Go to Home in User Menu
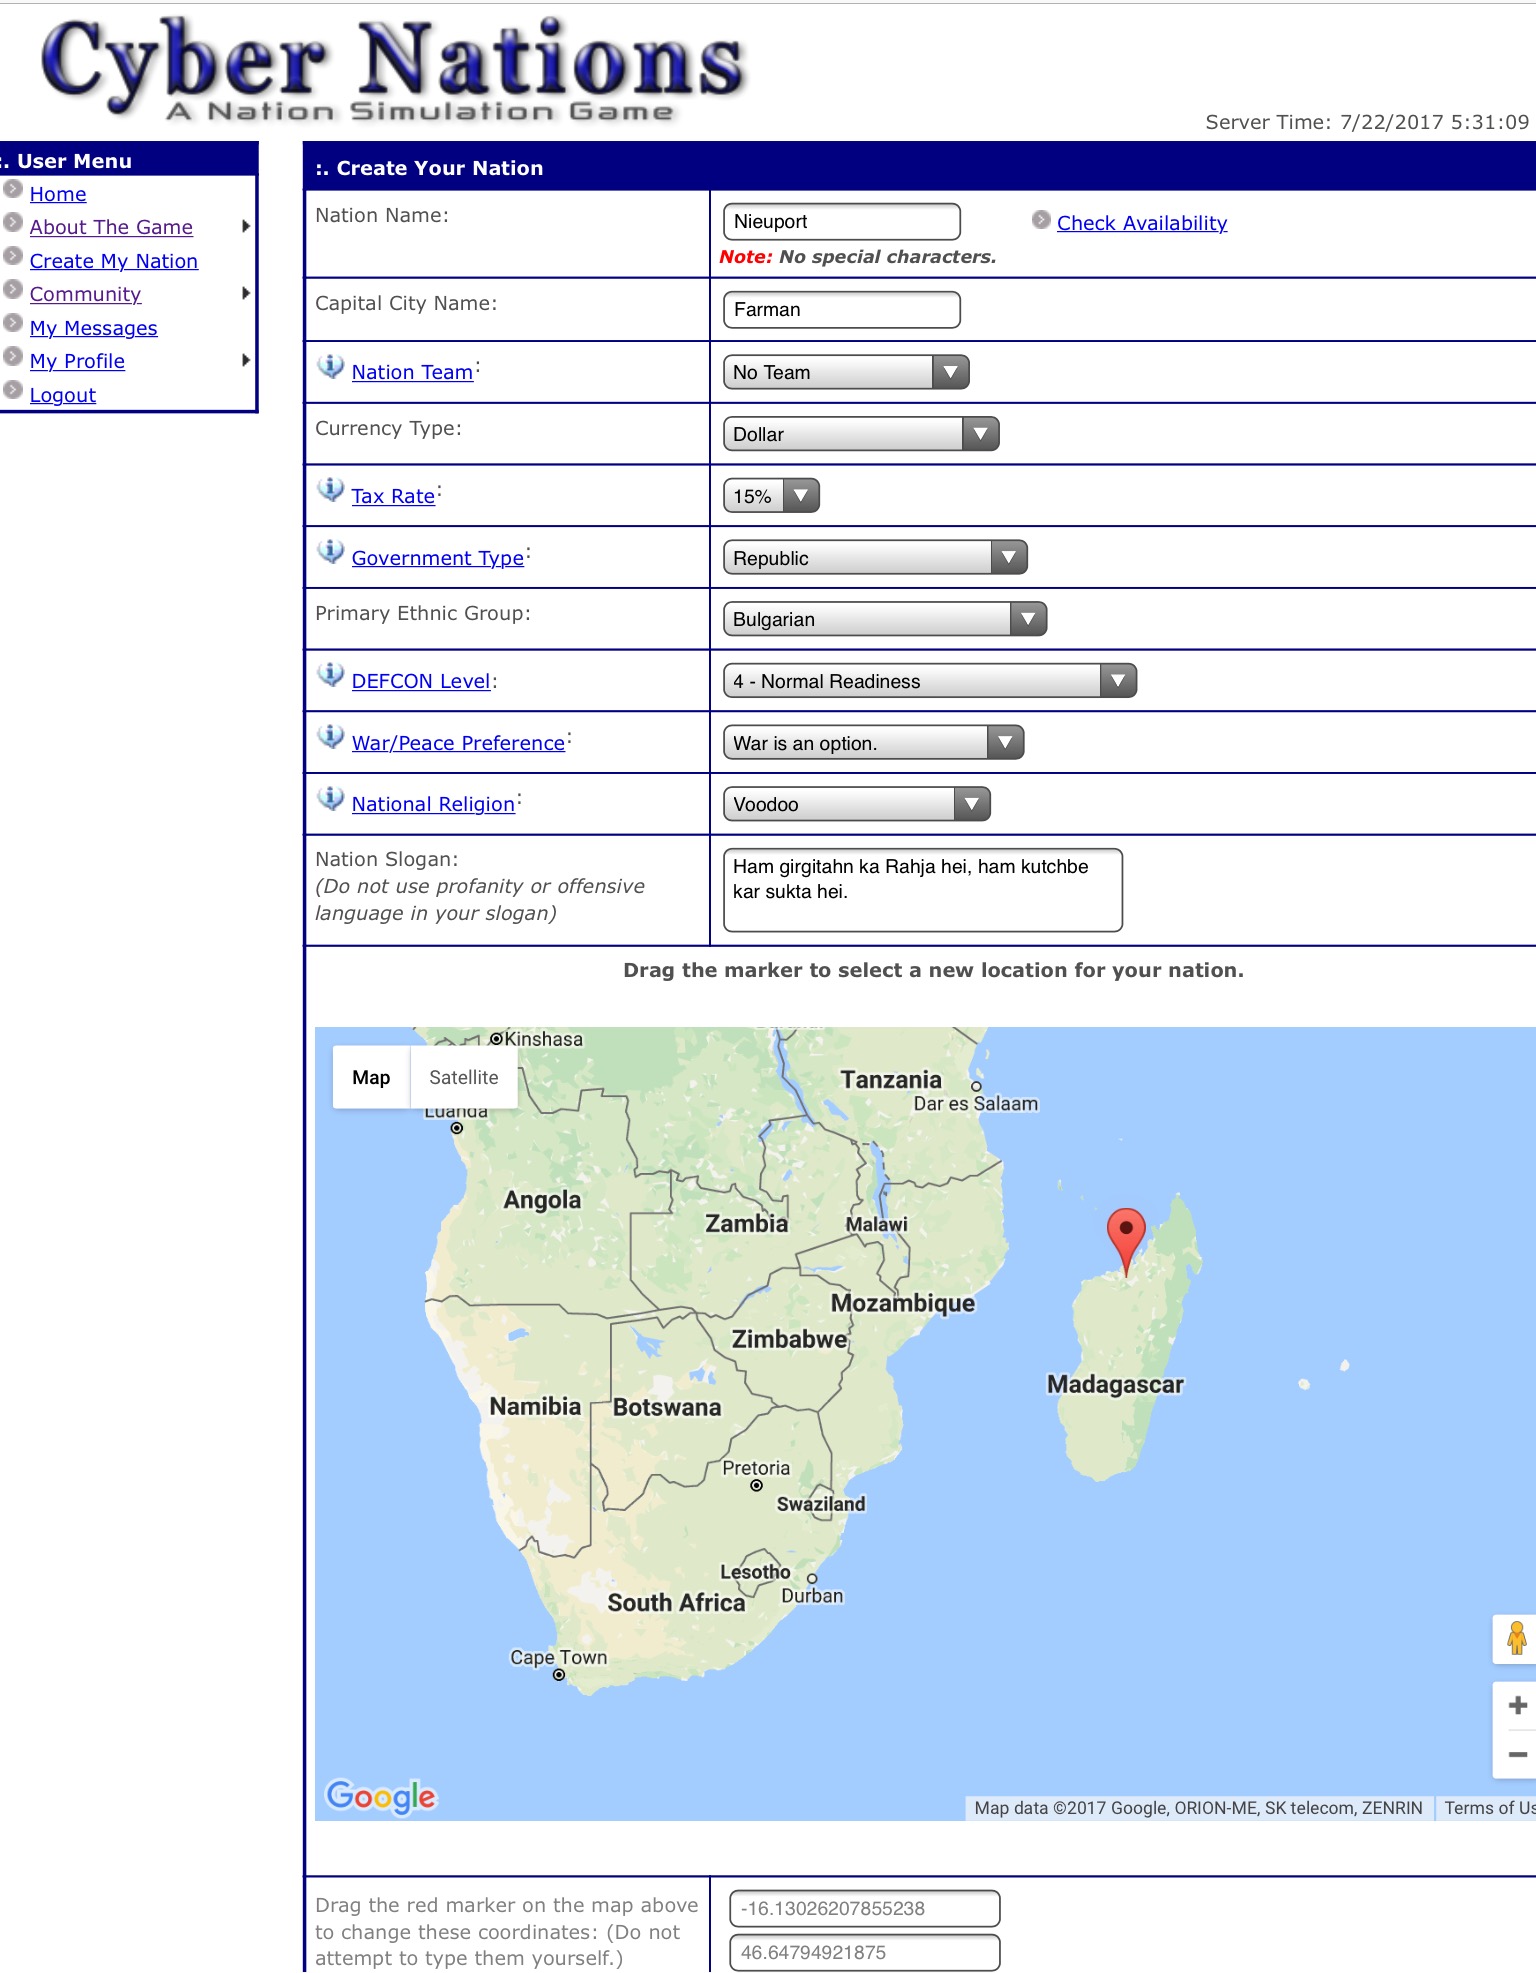The width and height of the screenshot is (1536, 1973). click(x=58, y=194)
